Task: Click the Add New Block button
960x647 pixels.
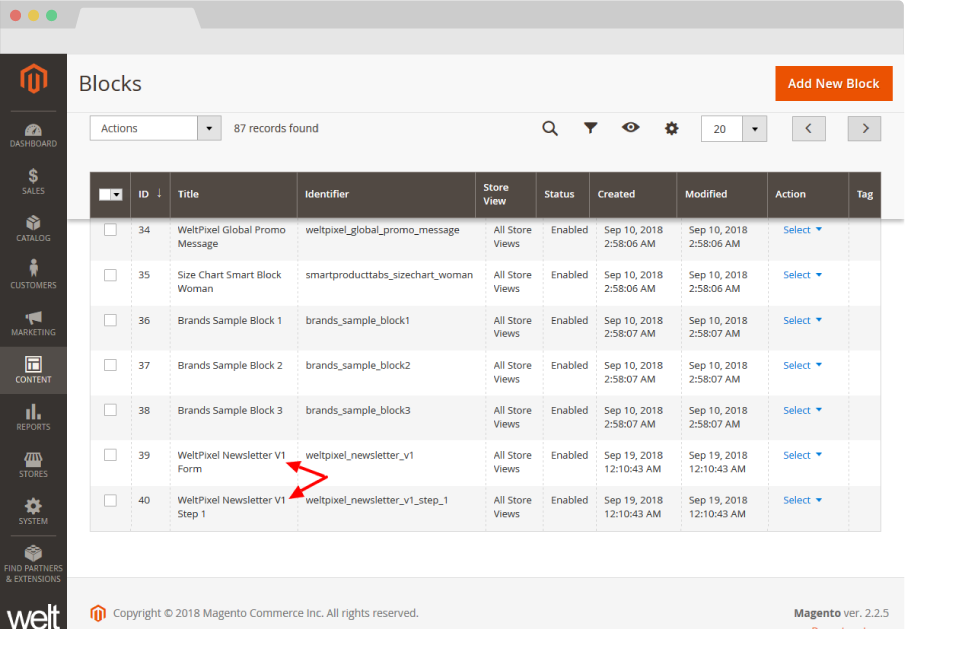Action: 833,84
